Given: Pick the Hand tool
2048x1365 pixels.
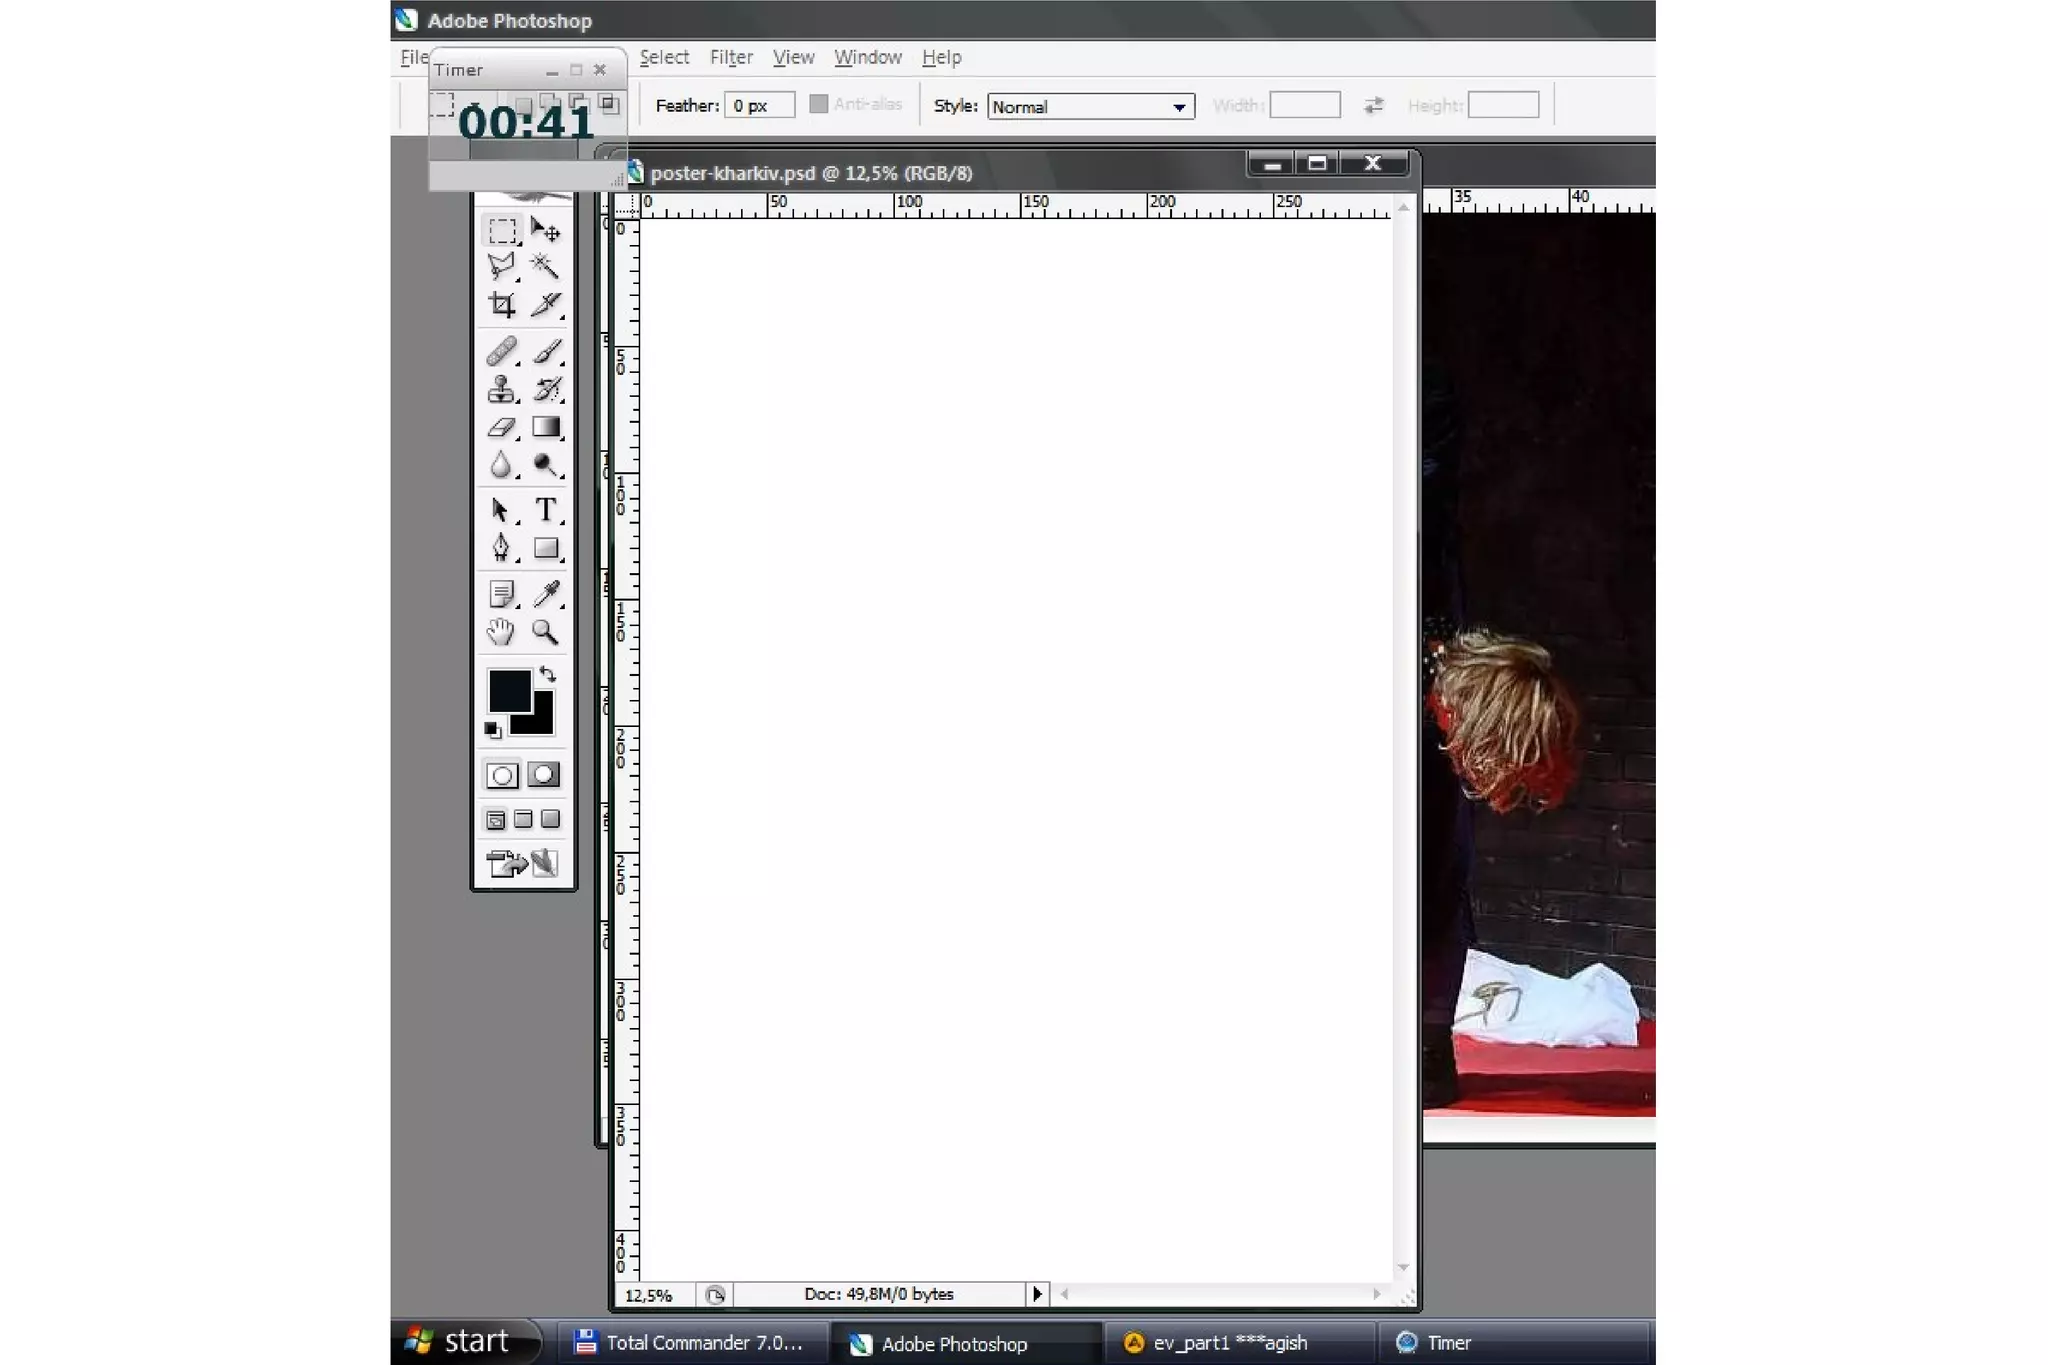Looking at the screenshot, I should coord(501,632).
